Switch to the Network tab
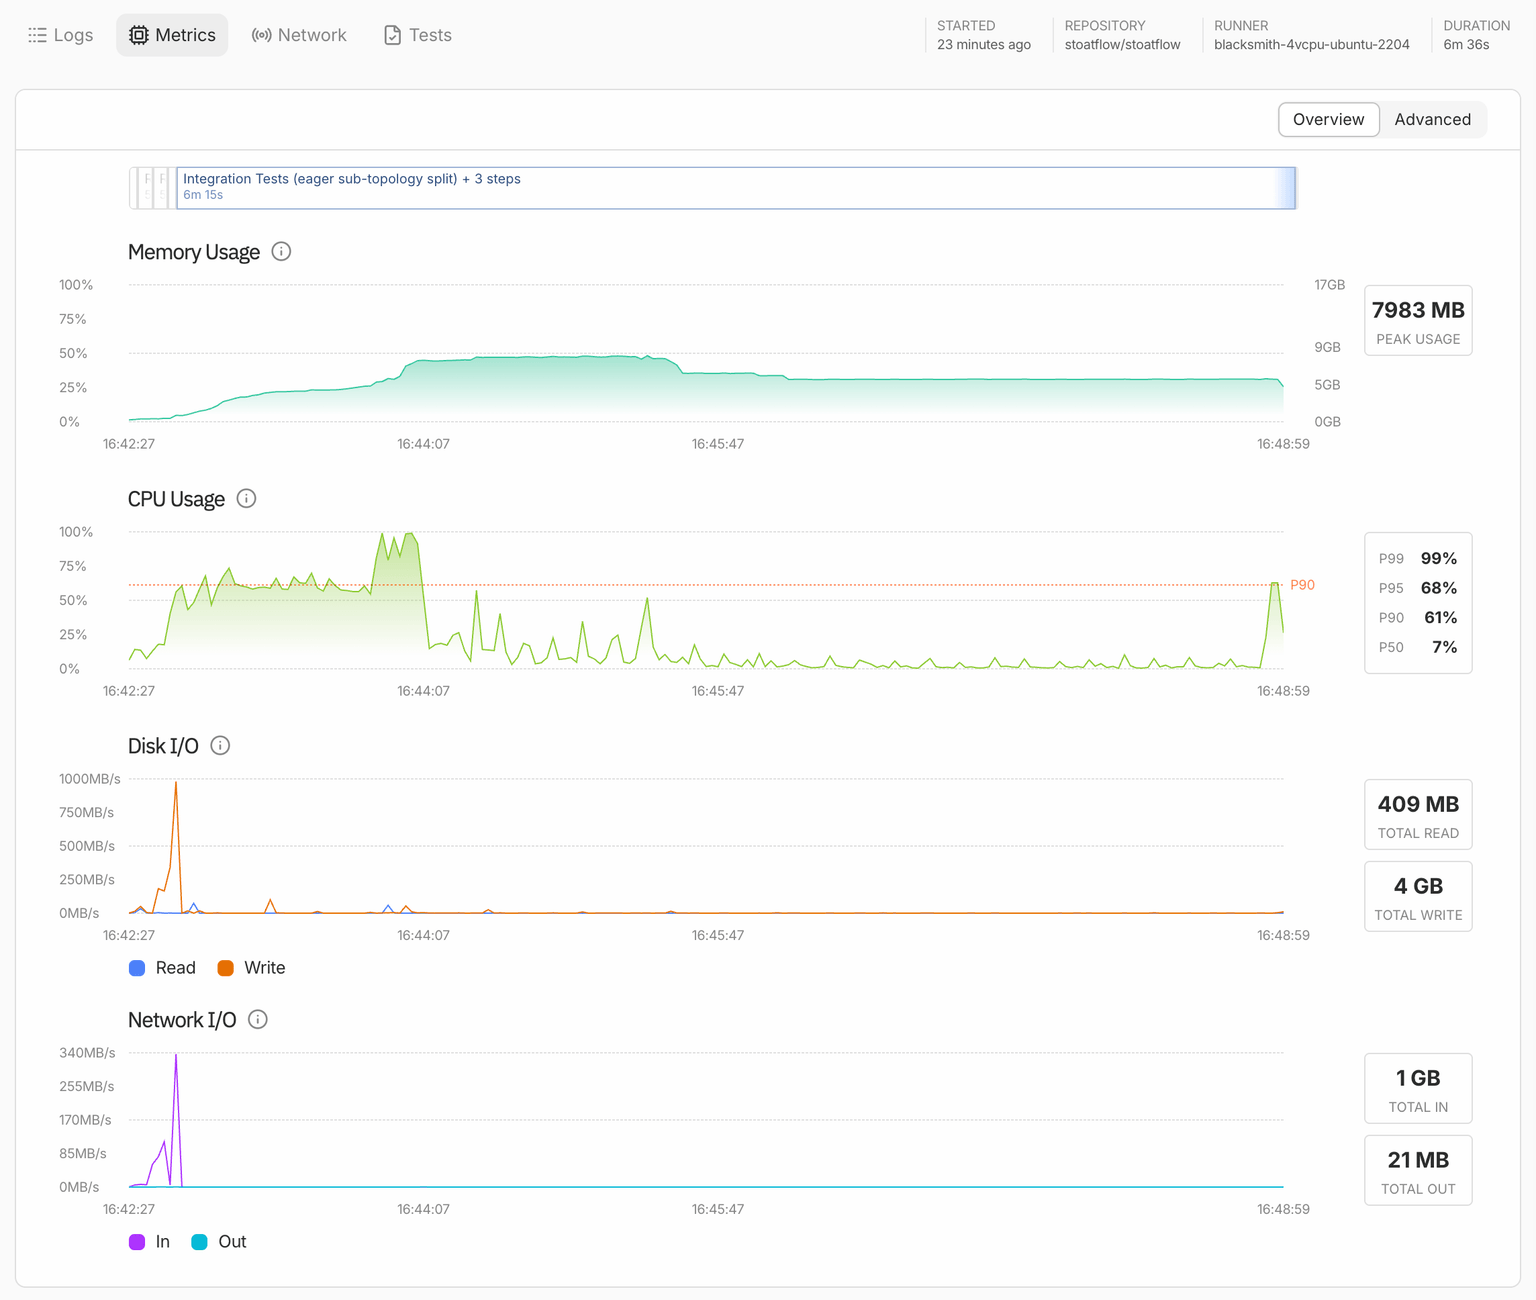Viewport: 1536px width, 1300px height. pyautogui.click(x=299, y=35)
